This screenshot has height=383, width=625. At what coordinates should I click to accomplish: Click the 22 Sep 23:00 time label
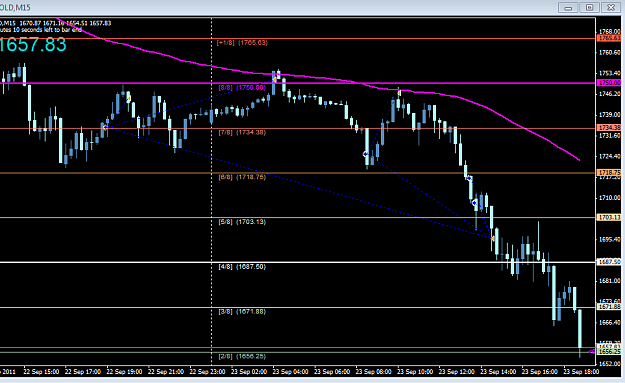tap(207, 371)
